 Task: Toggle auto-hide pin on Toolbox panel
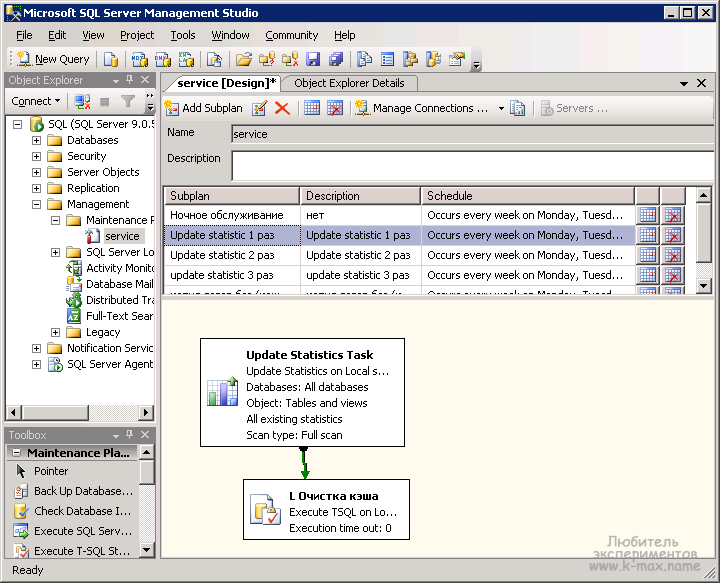[130, 434]
